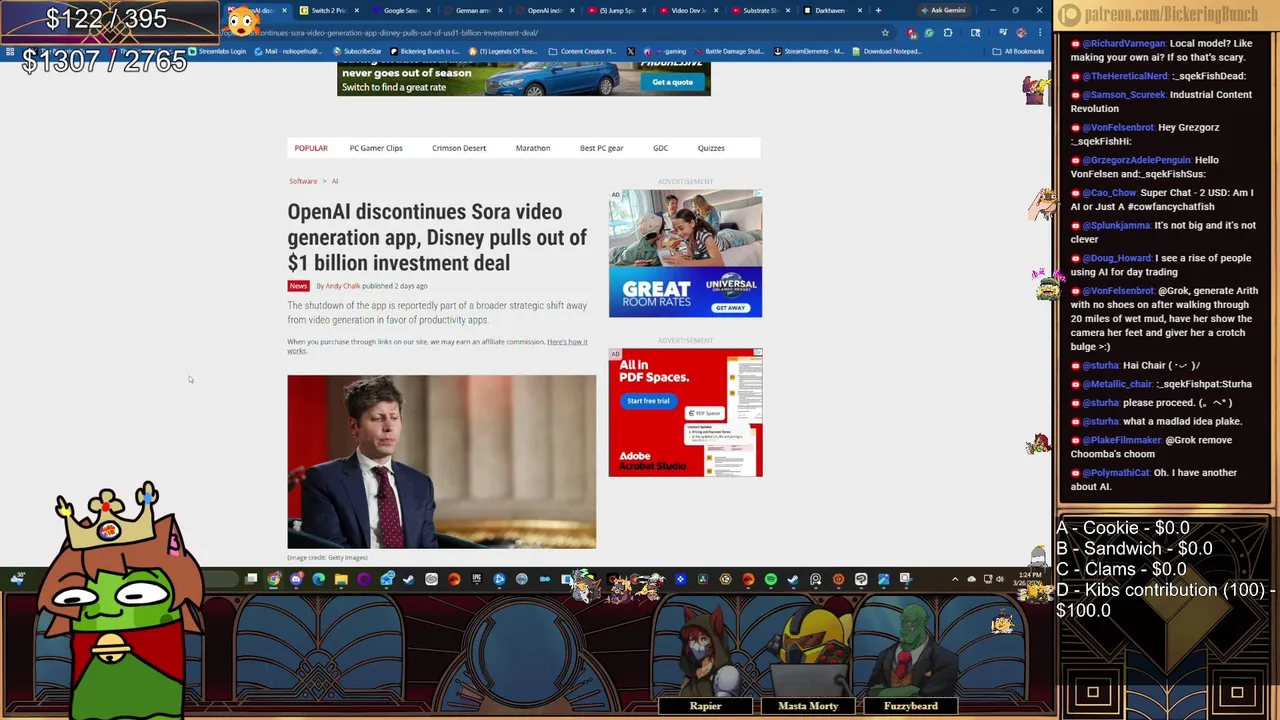Click the article photo of the man in suit
The height and width of the screenshot is (720, 1280).
click(441, 461)
